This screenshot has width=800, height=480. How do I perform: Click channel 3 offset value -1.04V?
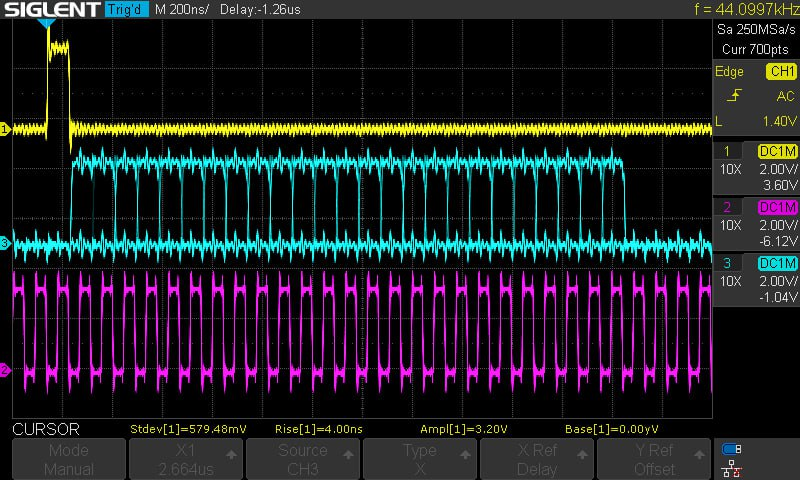point(778,297)
